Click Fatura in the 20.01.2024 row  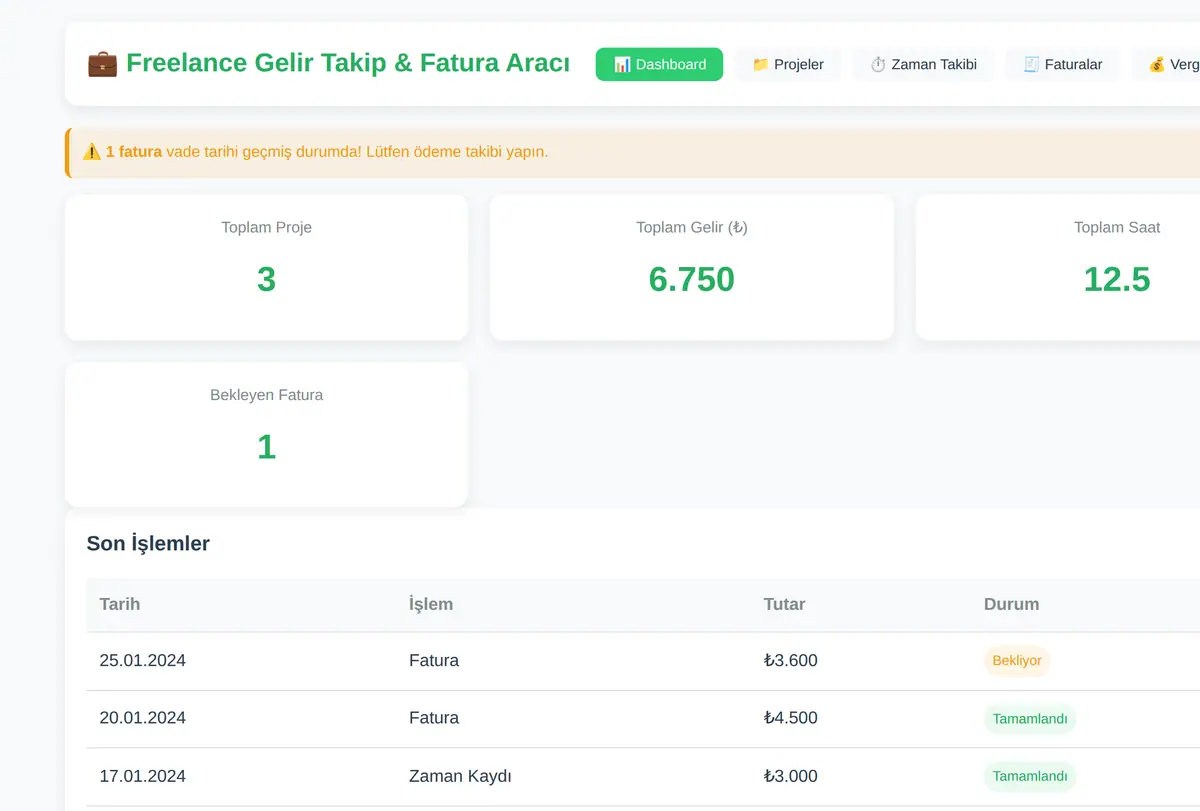tap(434, 718)
